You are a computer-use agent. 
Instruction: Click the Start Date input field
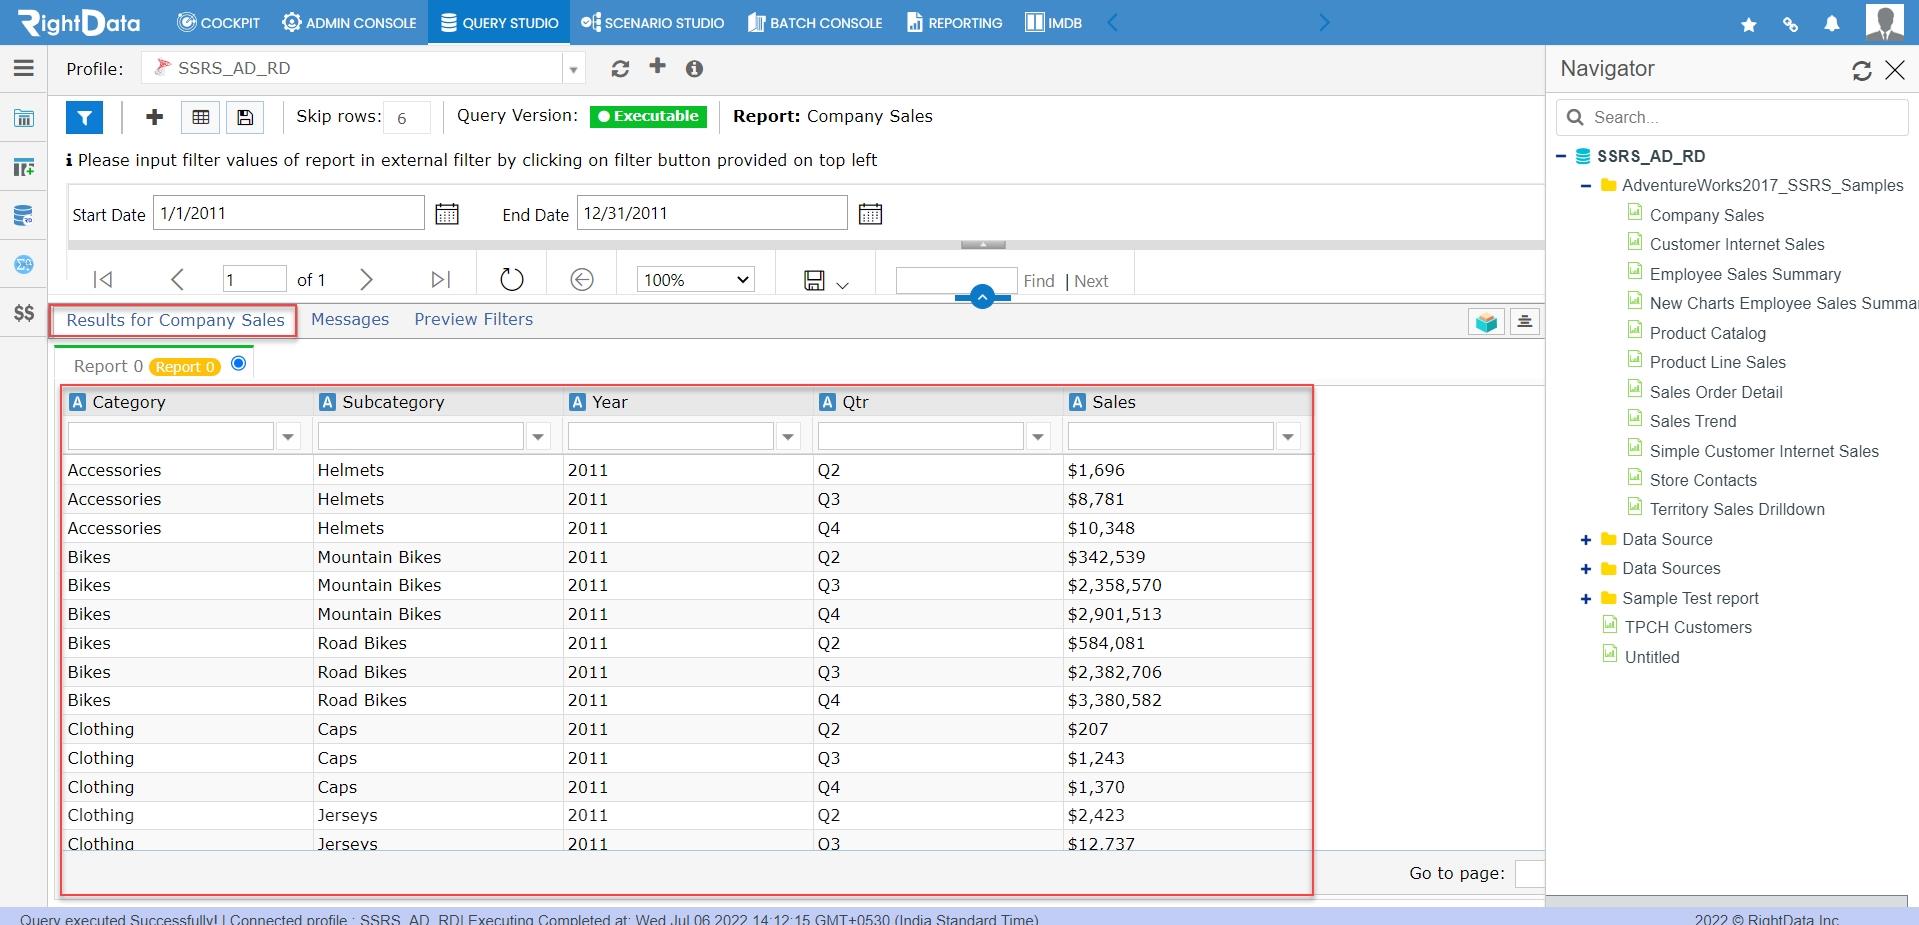pos(288,213)
